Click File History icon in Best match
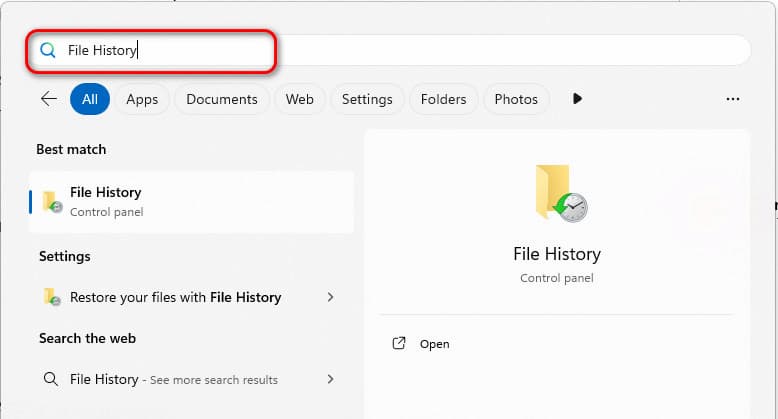Image resolution: width=778 pixels, height=419 pixels. pos(52,201)
